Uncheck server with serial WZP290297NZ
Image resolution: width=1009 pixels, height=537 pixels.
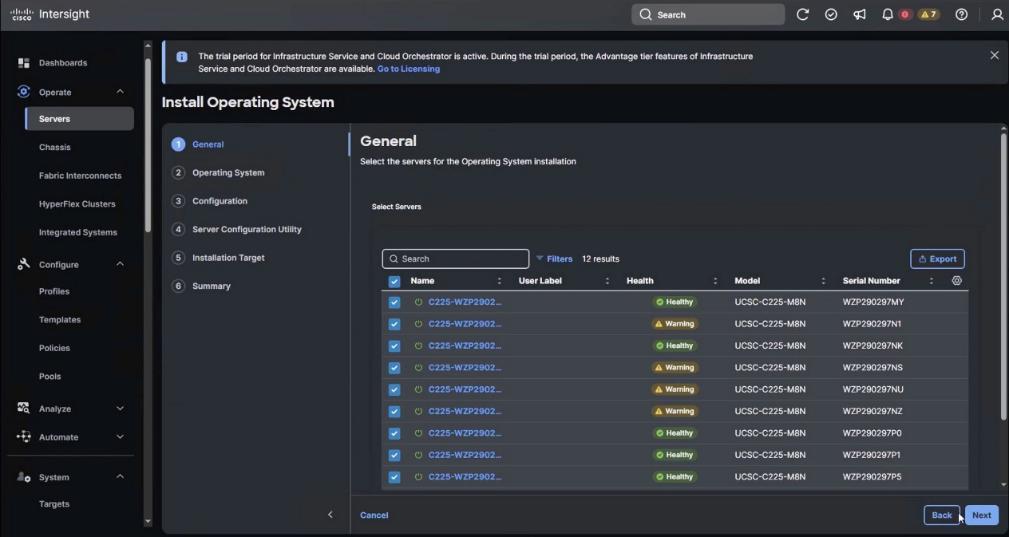point(394,412)
